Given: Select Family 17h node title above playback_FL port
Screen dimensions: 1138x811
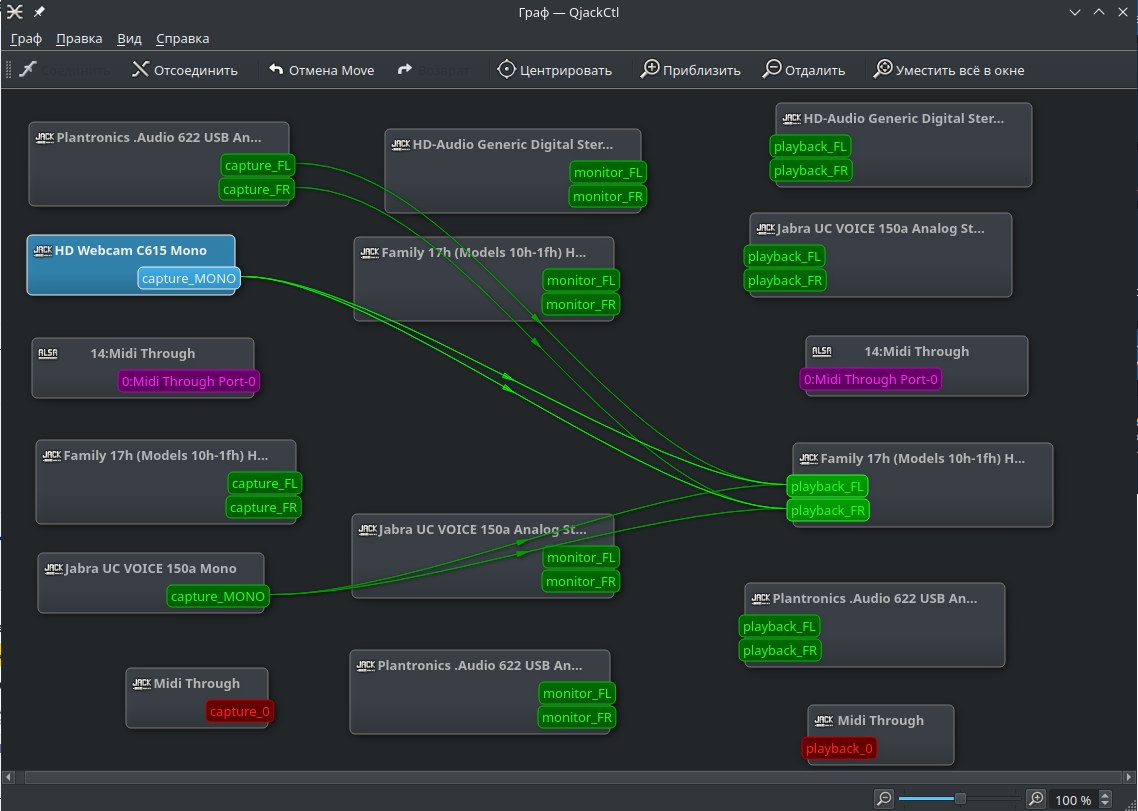Looking at the screenshot, I should (922, 458).
